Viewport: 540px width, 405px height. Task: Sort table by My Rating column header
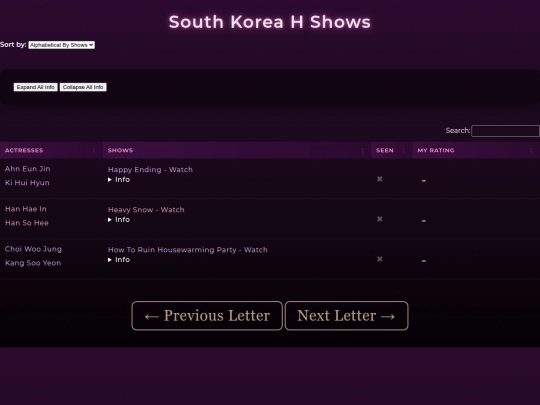476,150
